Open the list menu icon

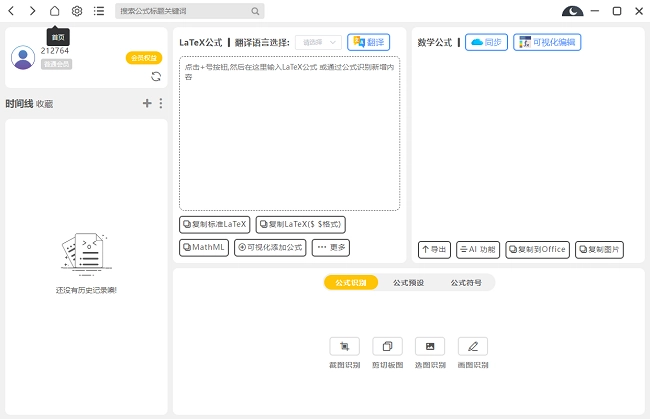[x=99, y=11]
